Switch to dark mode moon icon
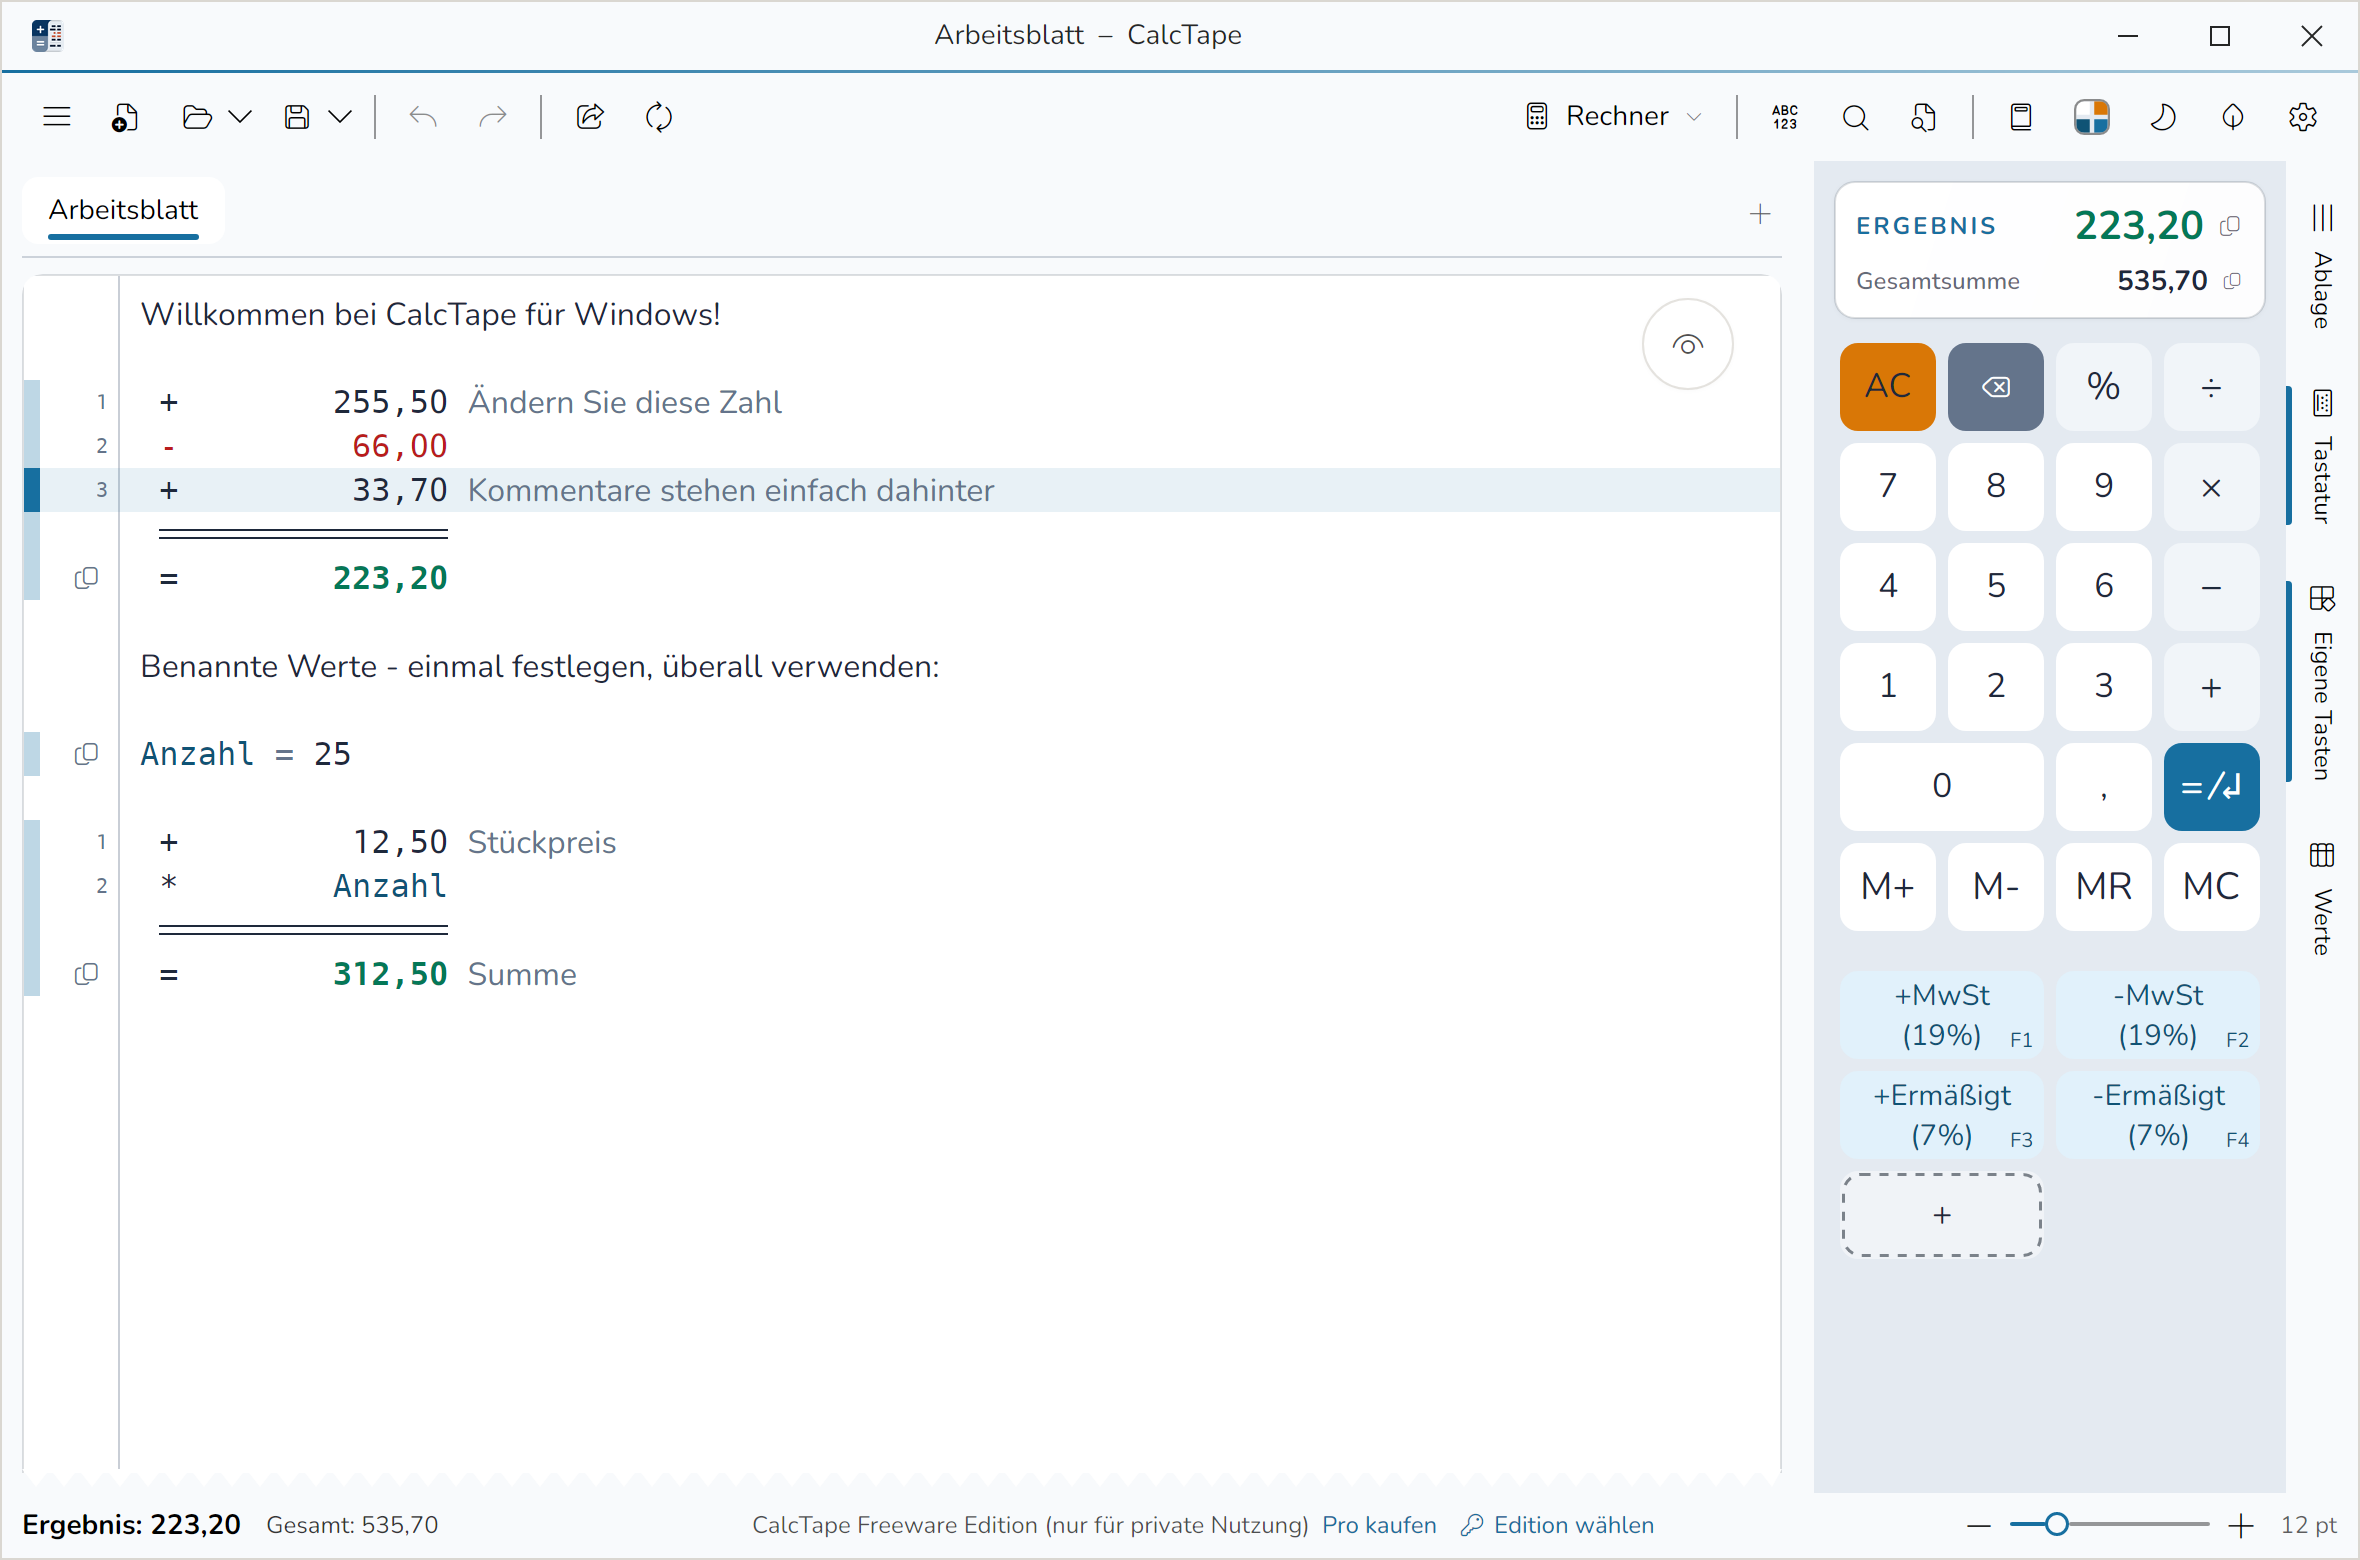Viewport: 2360px width, 1560px height. (2163, 117)
